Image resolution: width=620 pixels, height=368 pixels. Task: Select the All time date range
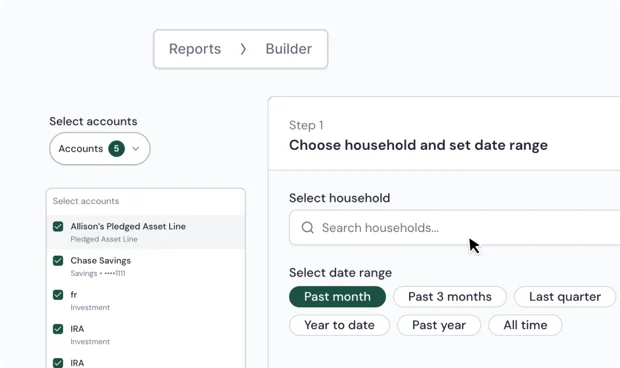point(525,325)
